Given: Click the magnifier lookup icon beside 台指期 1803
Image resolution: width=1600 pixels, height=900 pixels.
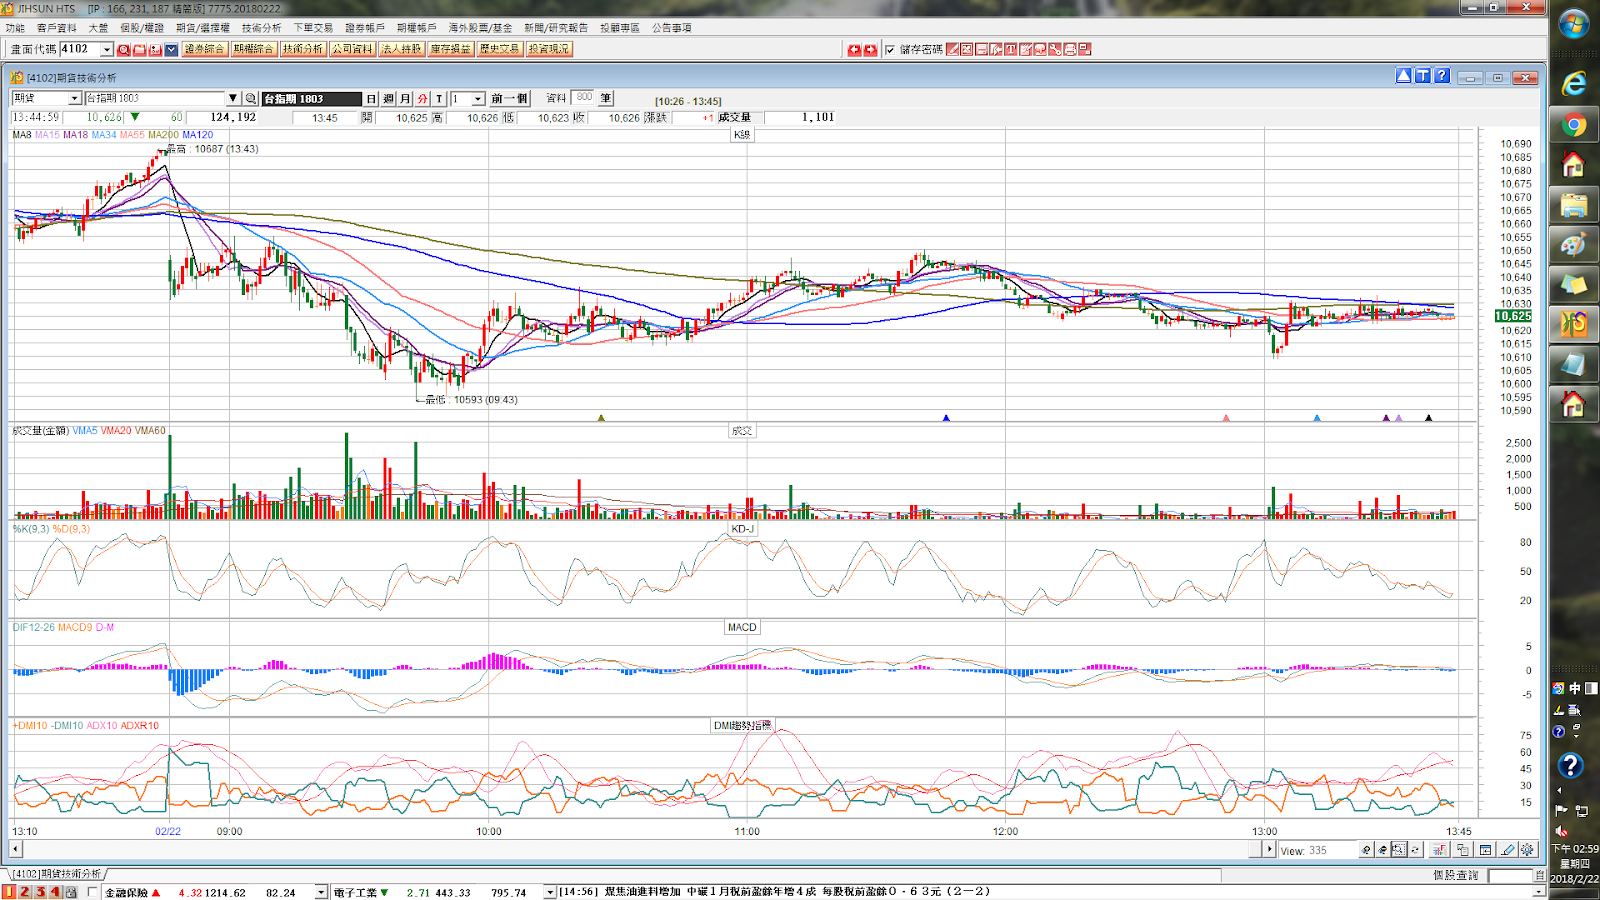Looking at the screenshot, I should pyautogui.click(x=251, y=98).
